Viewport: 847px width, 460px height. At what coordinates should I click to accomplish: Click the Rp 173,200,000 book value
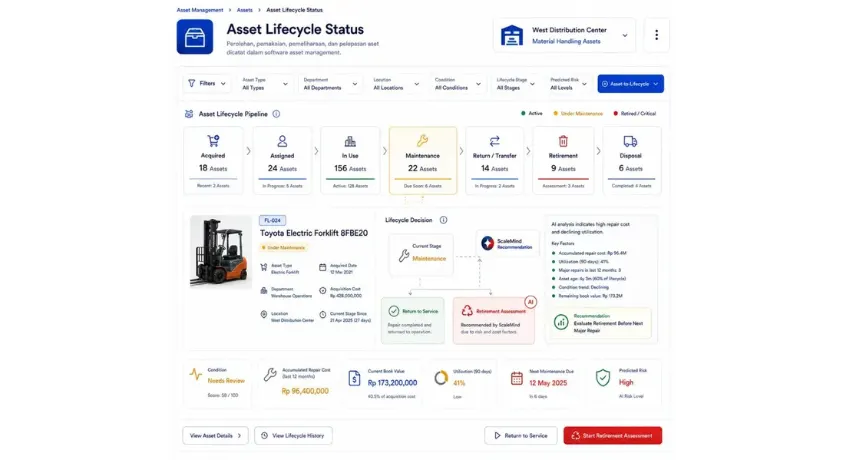coord(392,383)
